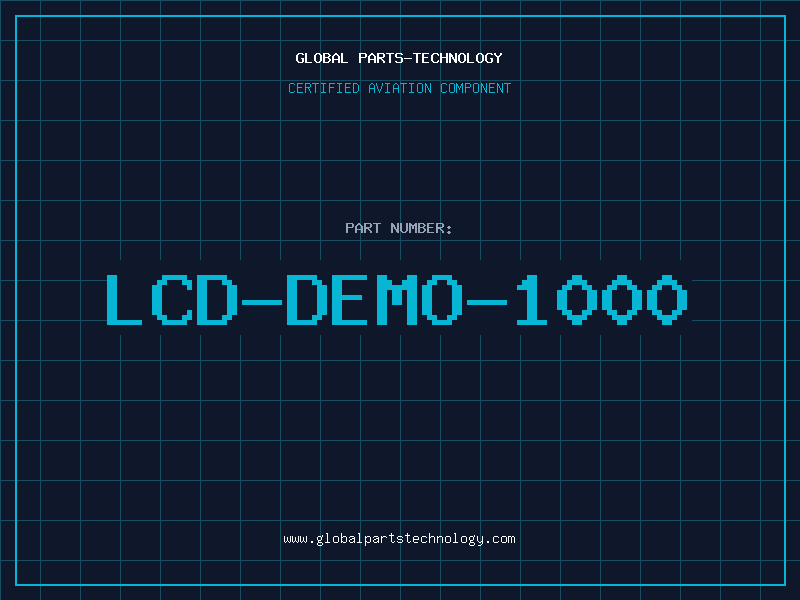
Task: Click the DEMO segment of the part number
Action: [x=373, y=300]
